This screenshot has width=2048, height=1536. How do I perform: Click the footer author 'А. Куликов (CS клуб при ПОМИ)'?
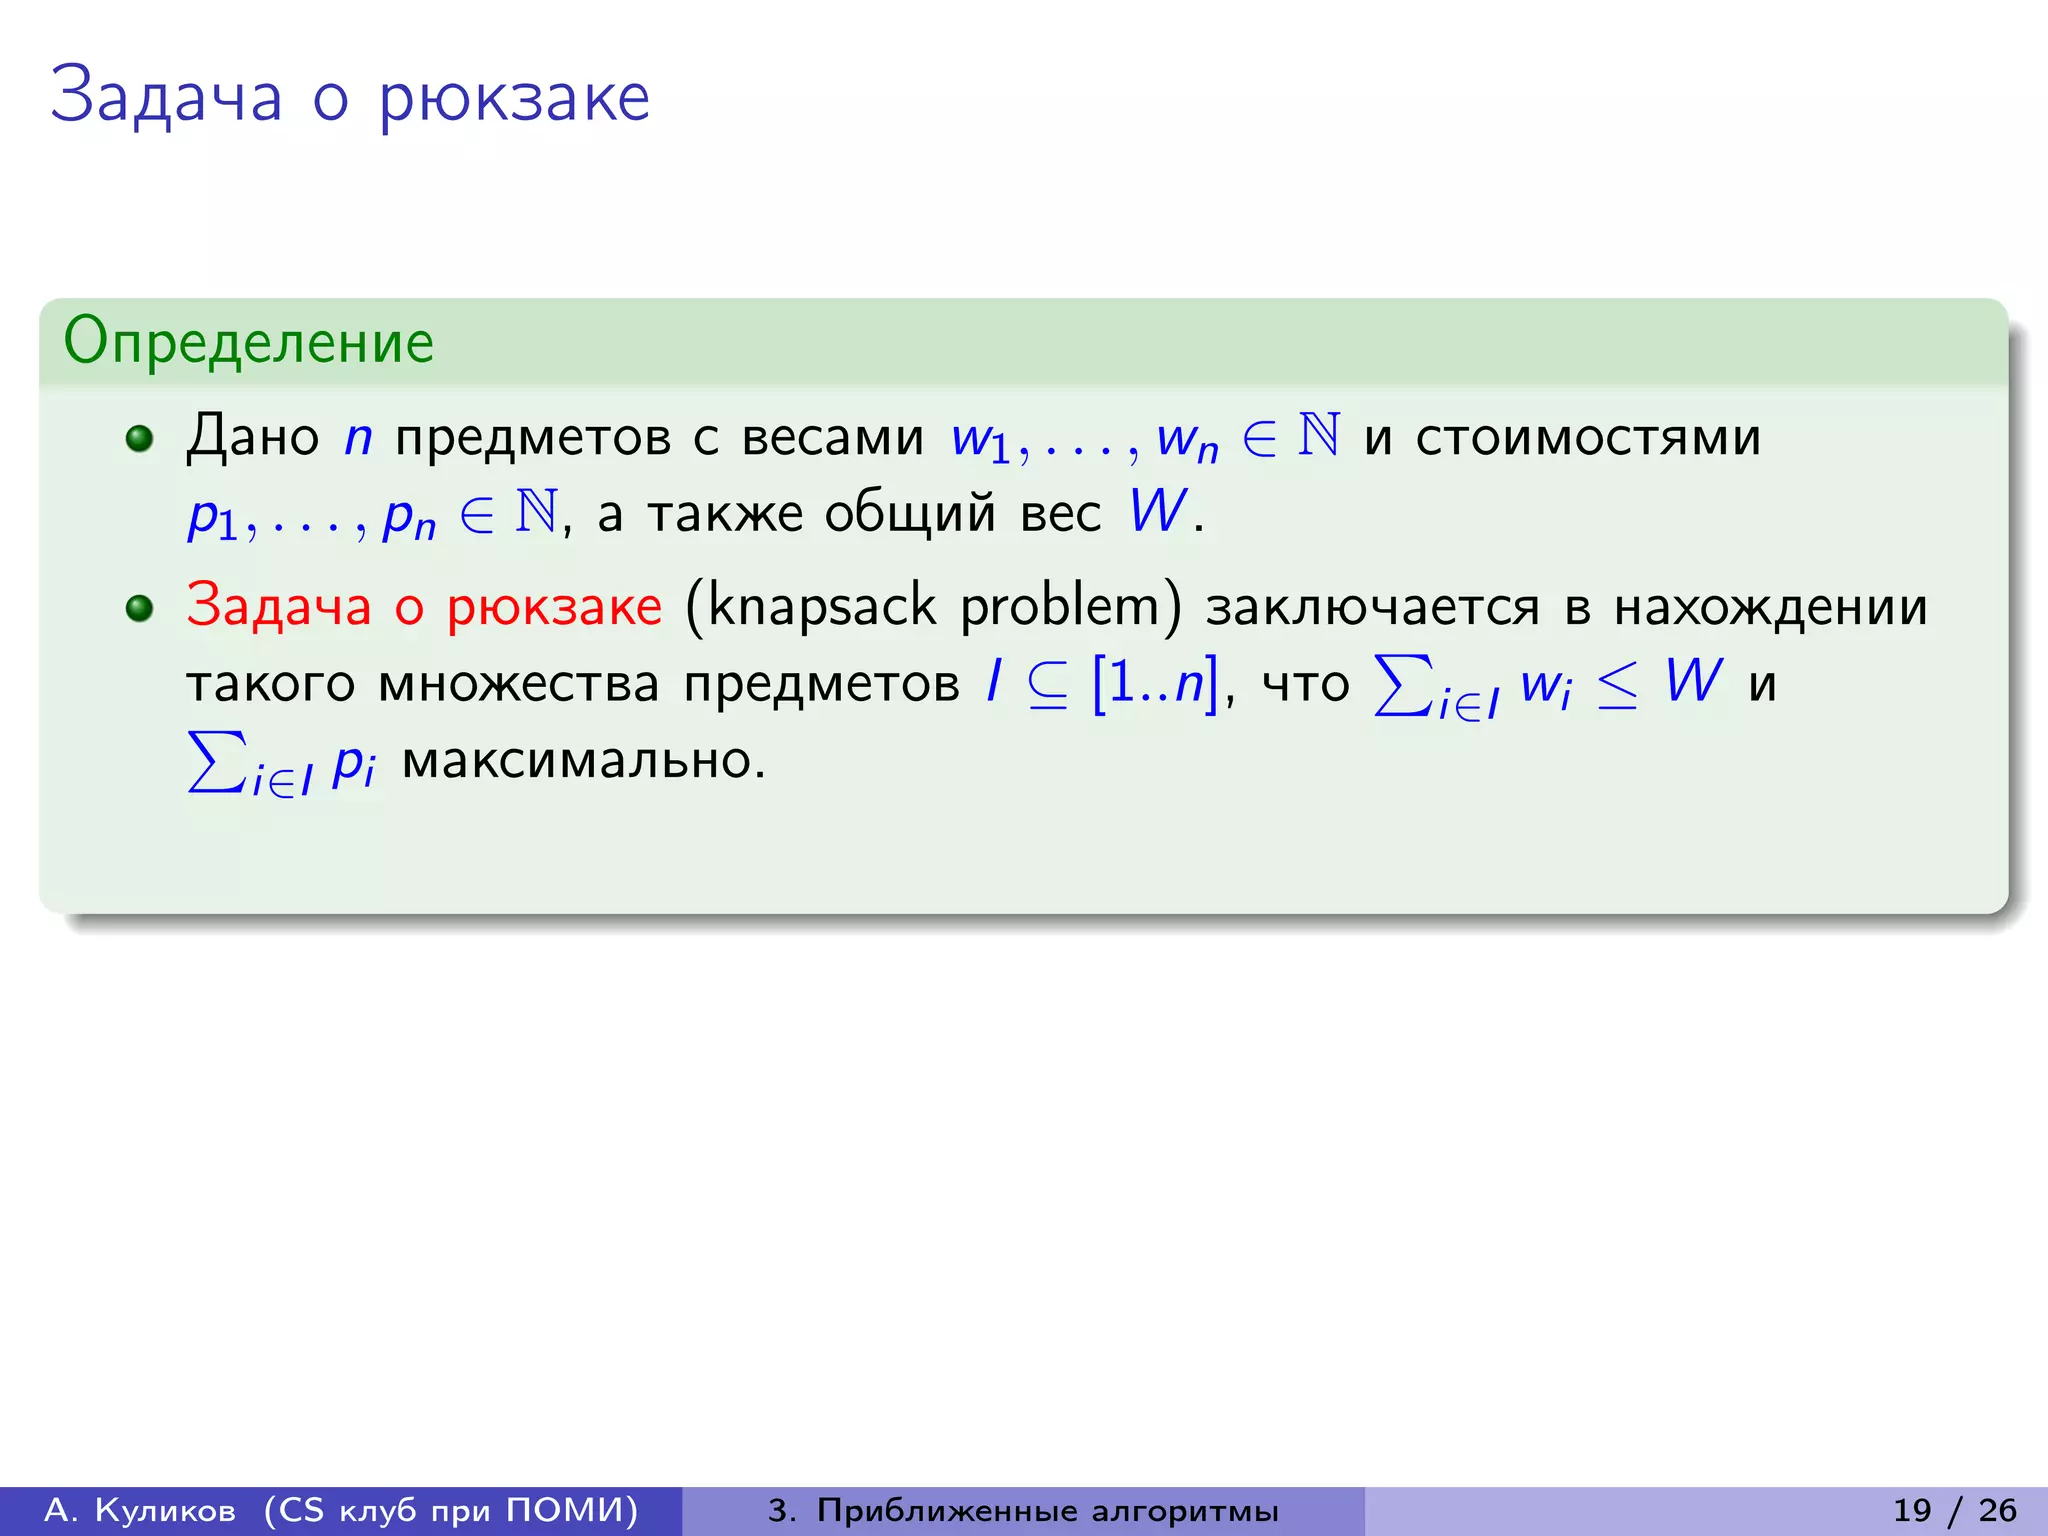coord(341,1510)
